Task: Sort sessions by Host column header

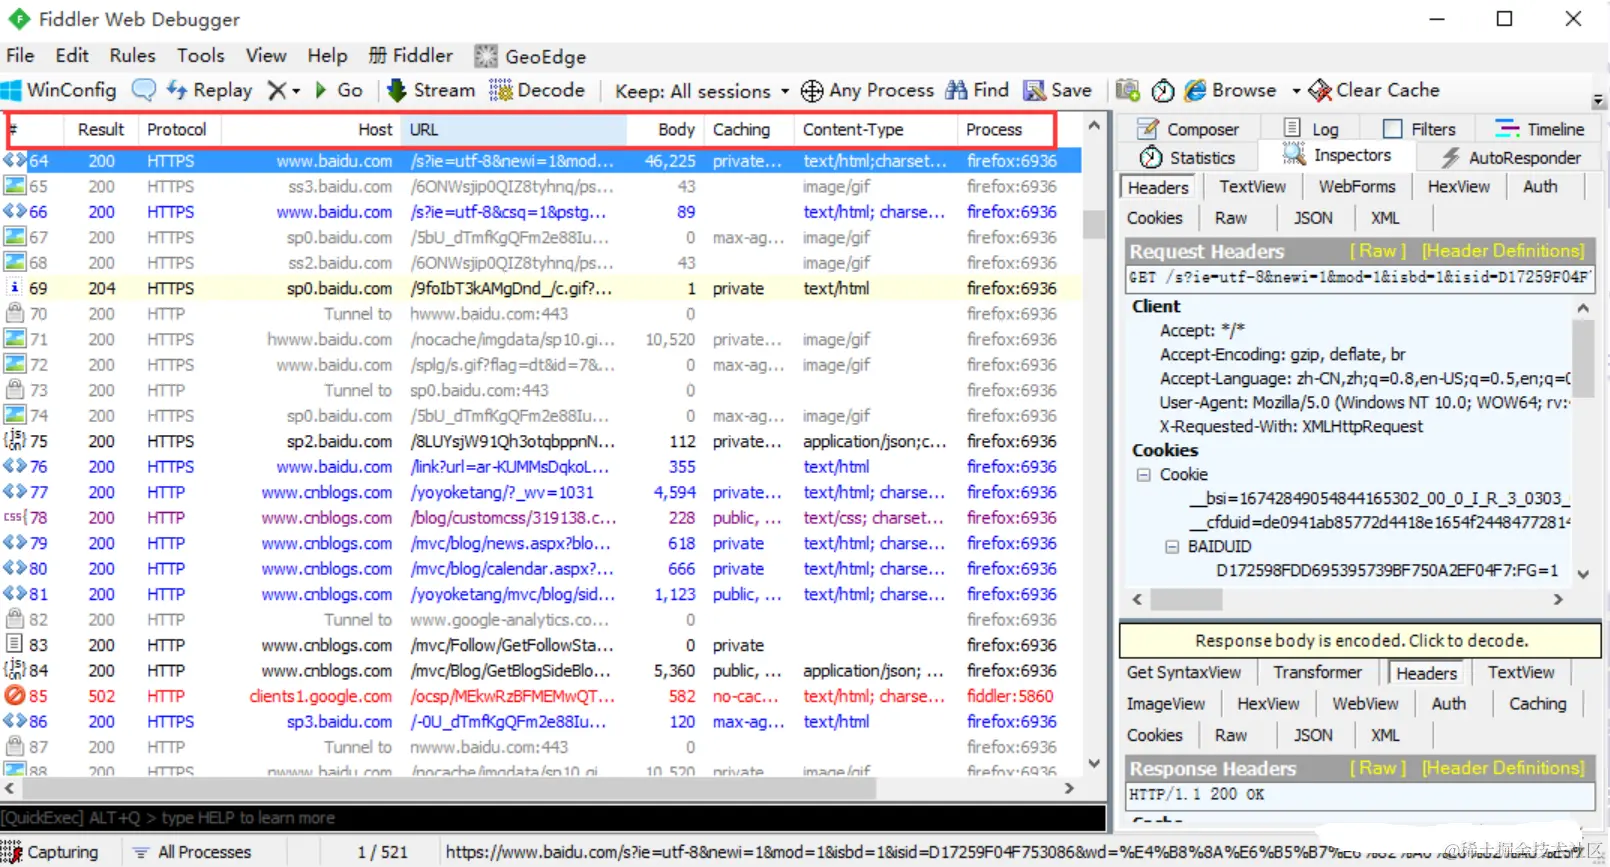Action: pyautogui.click(x=310, y=130)
